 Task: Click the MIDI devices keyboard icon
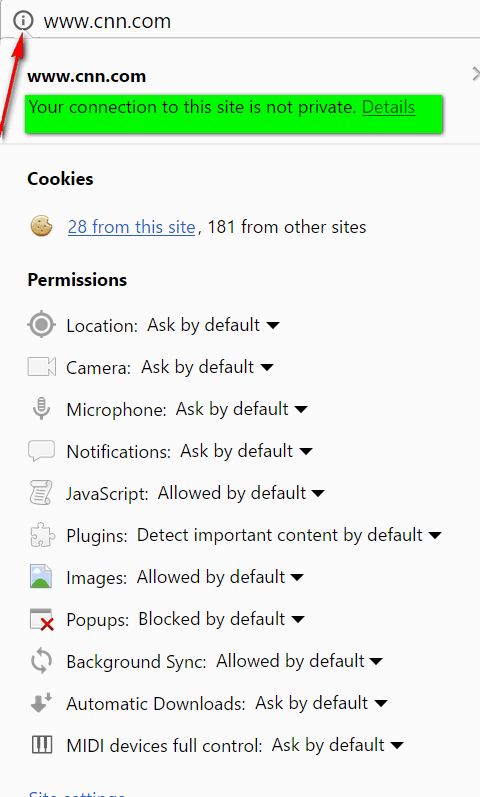pos(42,745)
